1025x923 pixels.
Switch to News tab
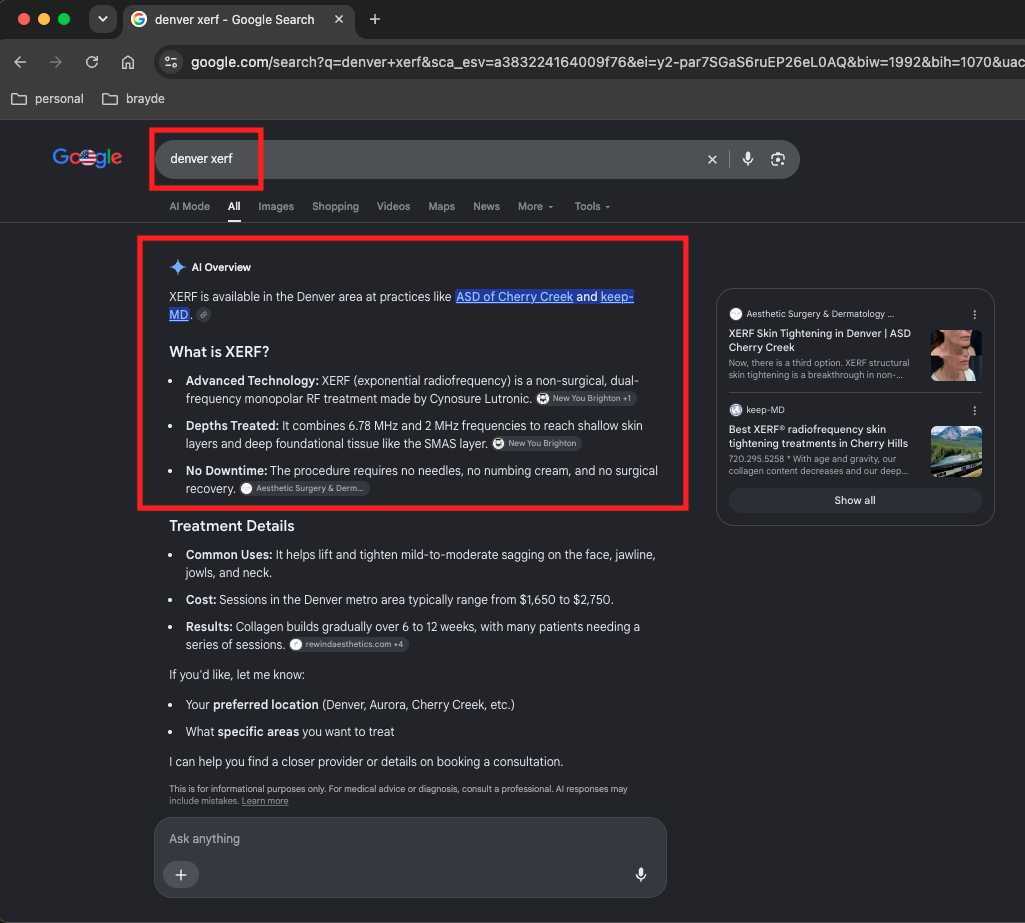coord(486,206)
